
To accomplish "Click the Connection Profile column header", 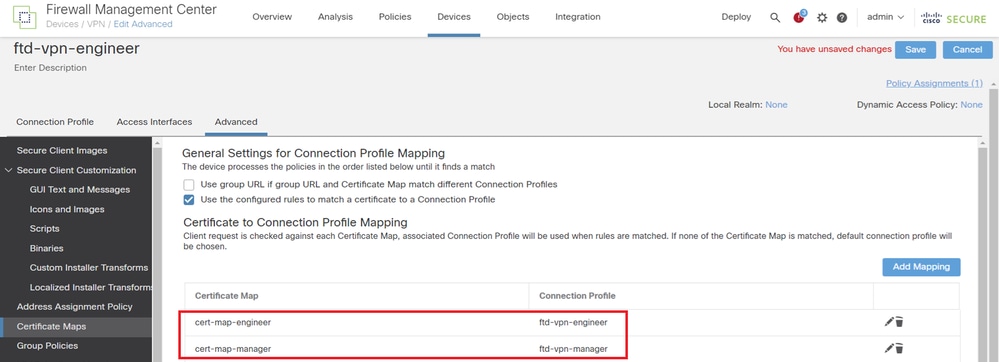I will tap(577, 296).
